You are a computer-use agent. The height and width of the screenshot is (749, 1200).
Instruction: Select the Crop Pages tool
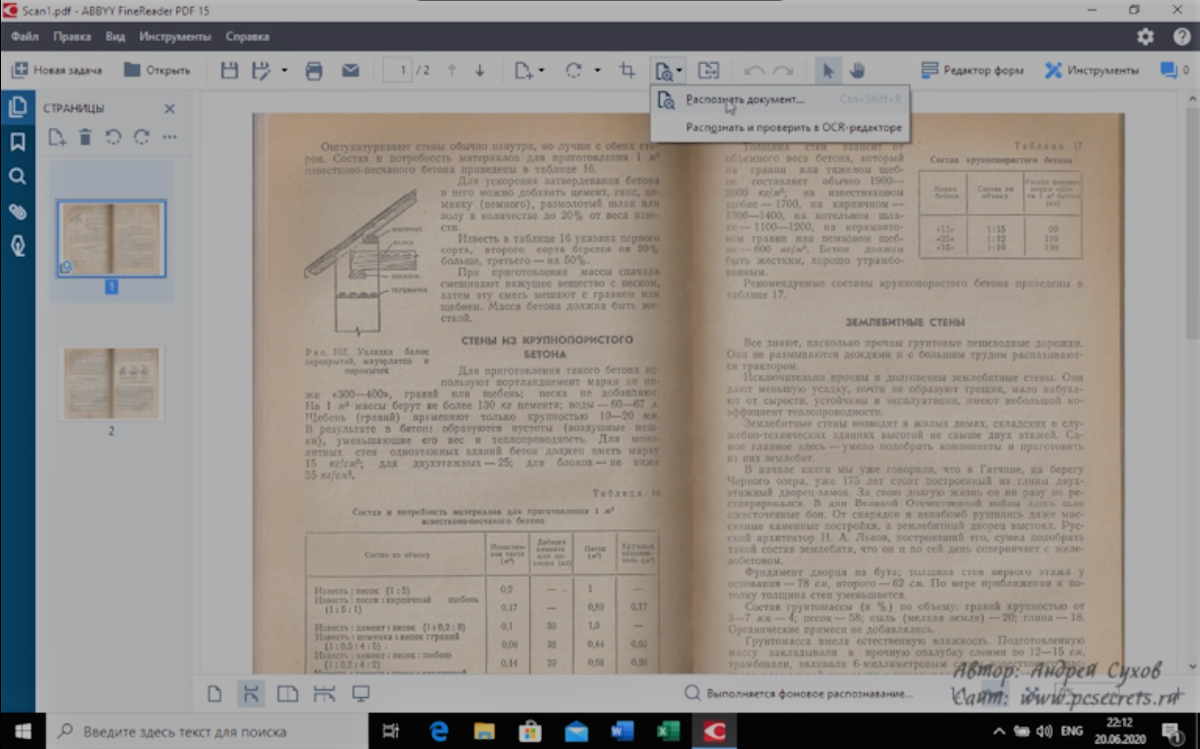(x=627, y=70)
